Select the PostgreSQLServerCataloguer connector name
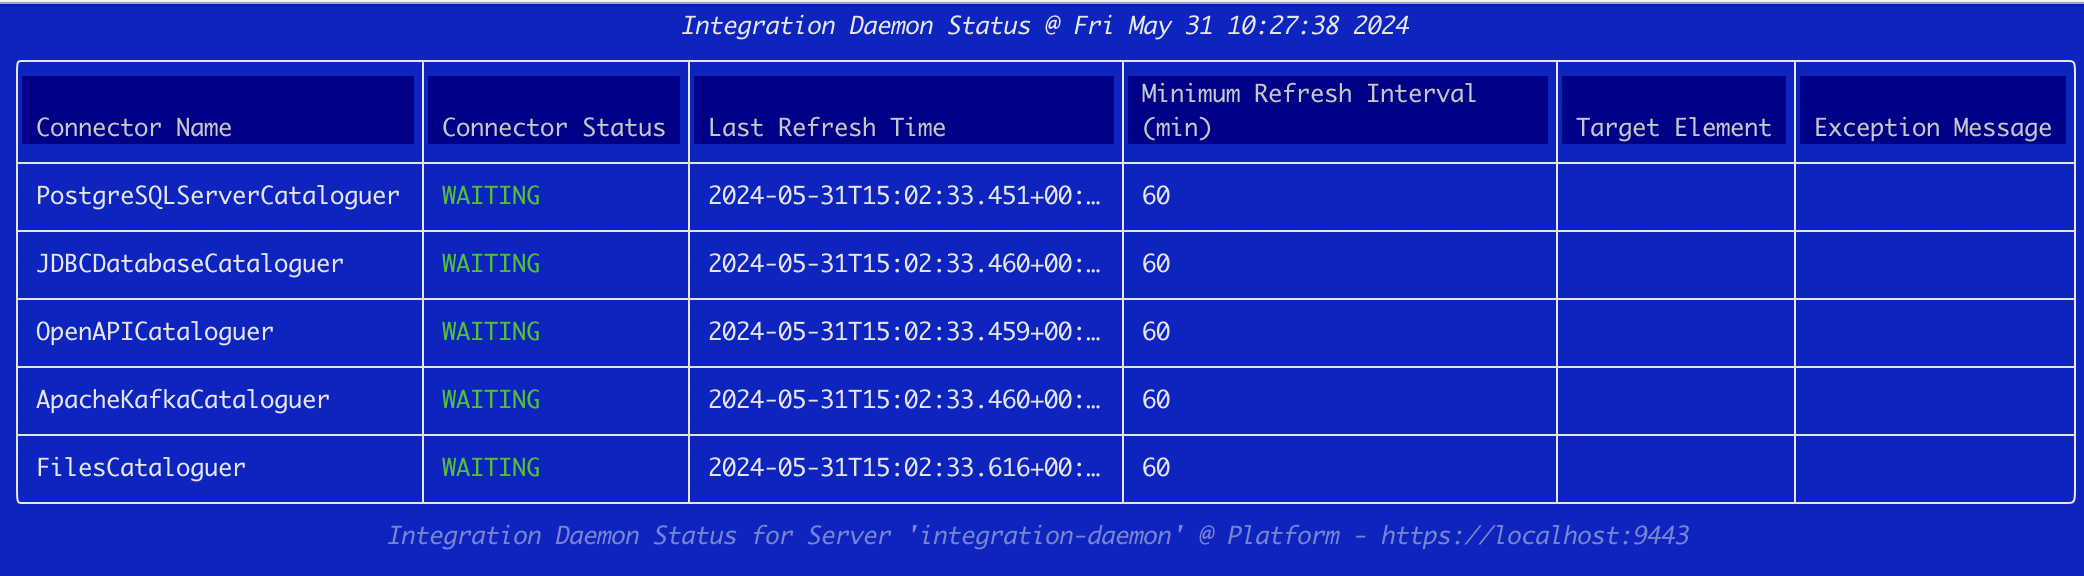The width and height of the screenshot is (2084, 576). coord(218,196)
